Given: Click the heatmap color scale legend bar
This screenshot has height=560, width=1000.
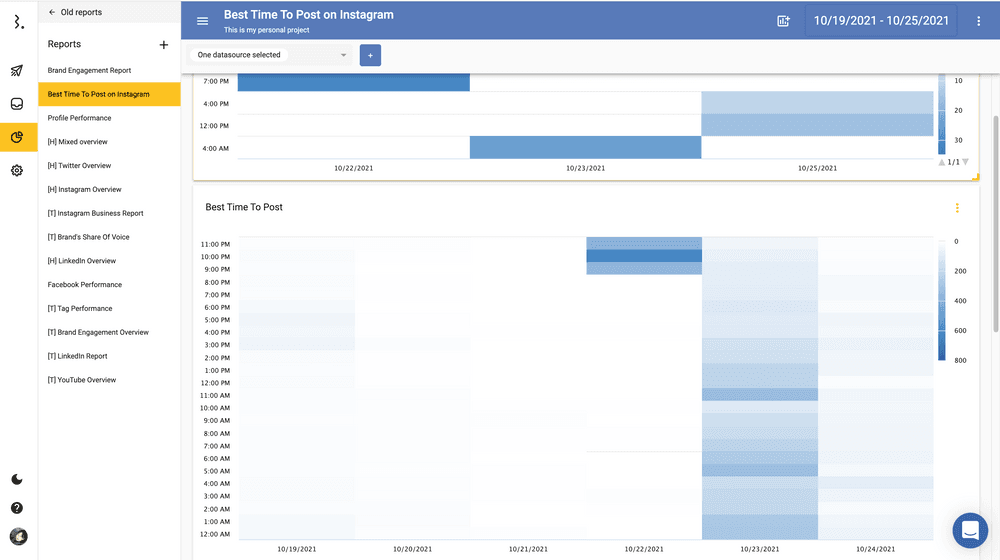Looking at the screenshot, I should (942, 300).
